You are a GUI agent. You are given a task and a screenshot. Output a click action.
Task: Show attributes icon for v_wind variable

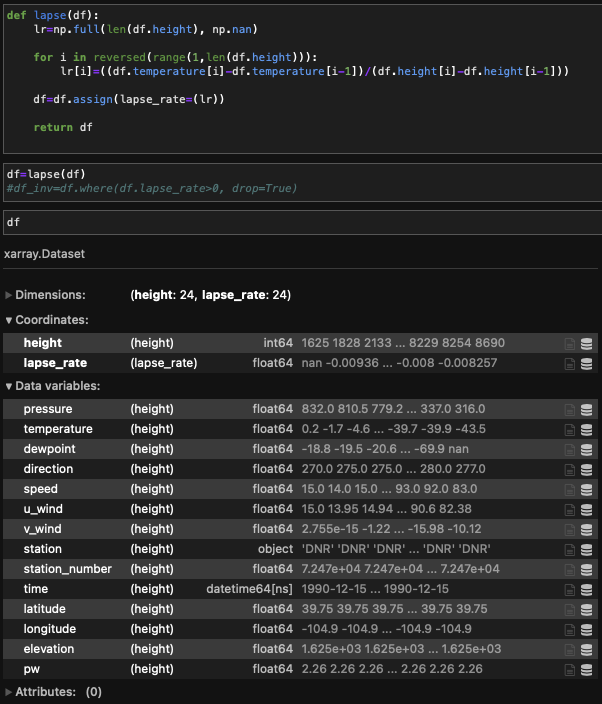click(570, 530)
